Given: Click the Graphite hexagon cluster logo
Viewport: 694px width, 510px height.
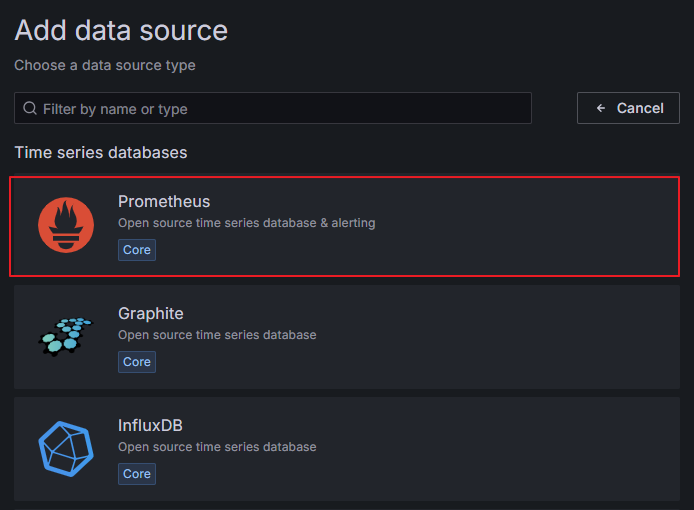Looking at the screenshot, I should [x=66, y=337].
